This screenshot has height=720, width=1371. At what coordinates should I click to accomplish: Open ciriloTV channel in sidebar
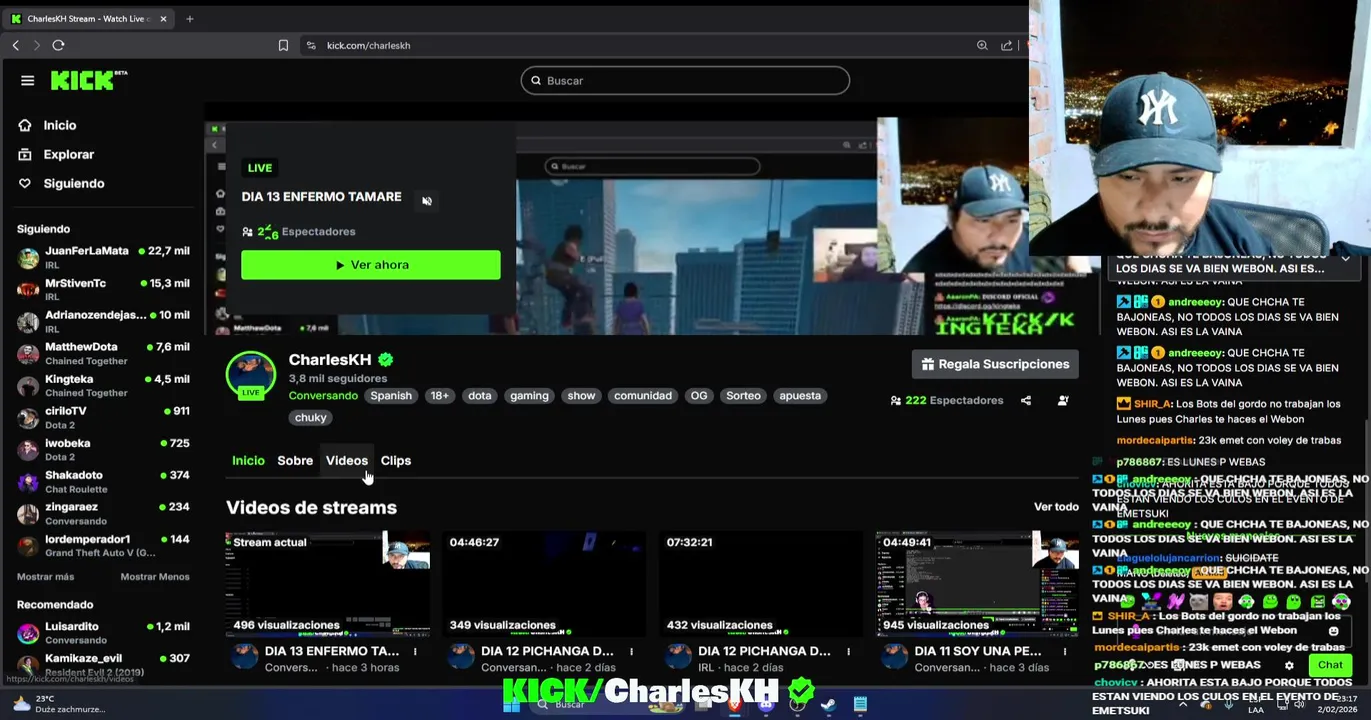[103, 417]
